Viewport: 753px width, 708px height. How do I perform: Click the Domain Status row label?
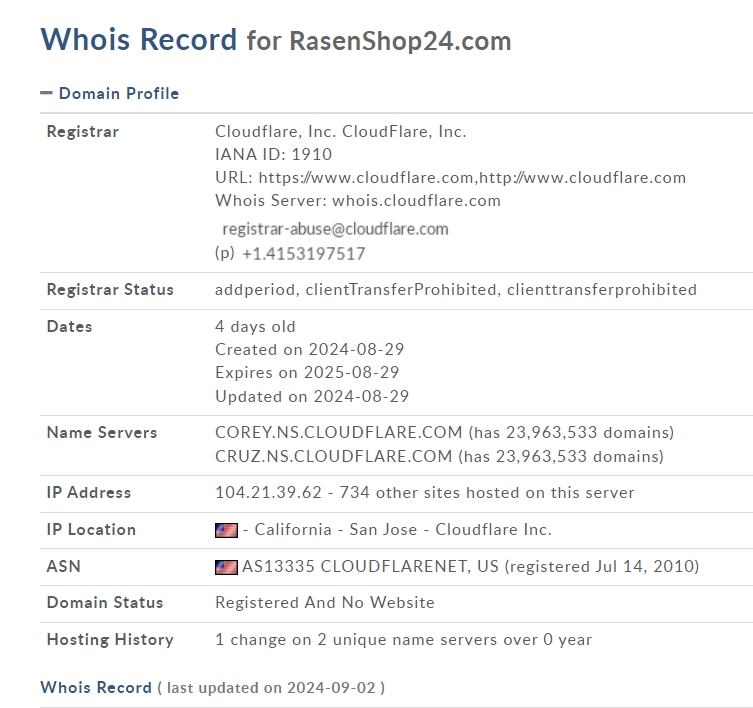tap(105, 602)
